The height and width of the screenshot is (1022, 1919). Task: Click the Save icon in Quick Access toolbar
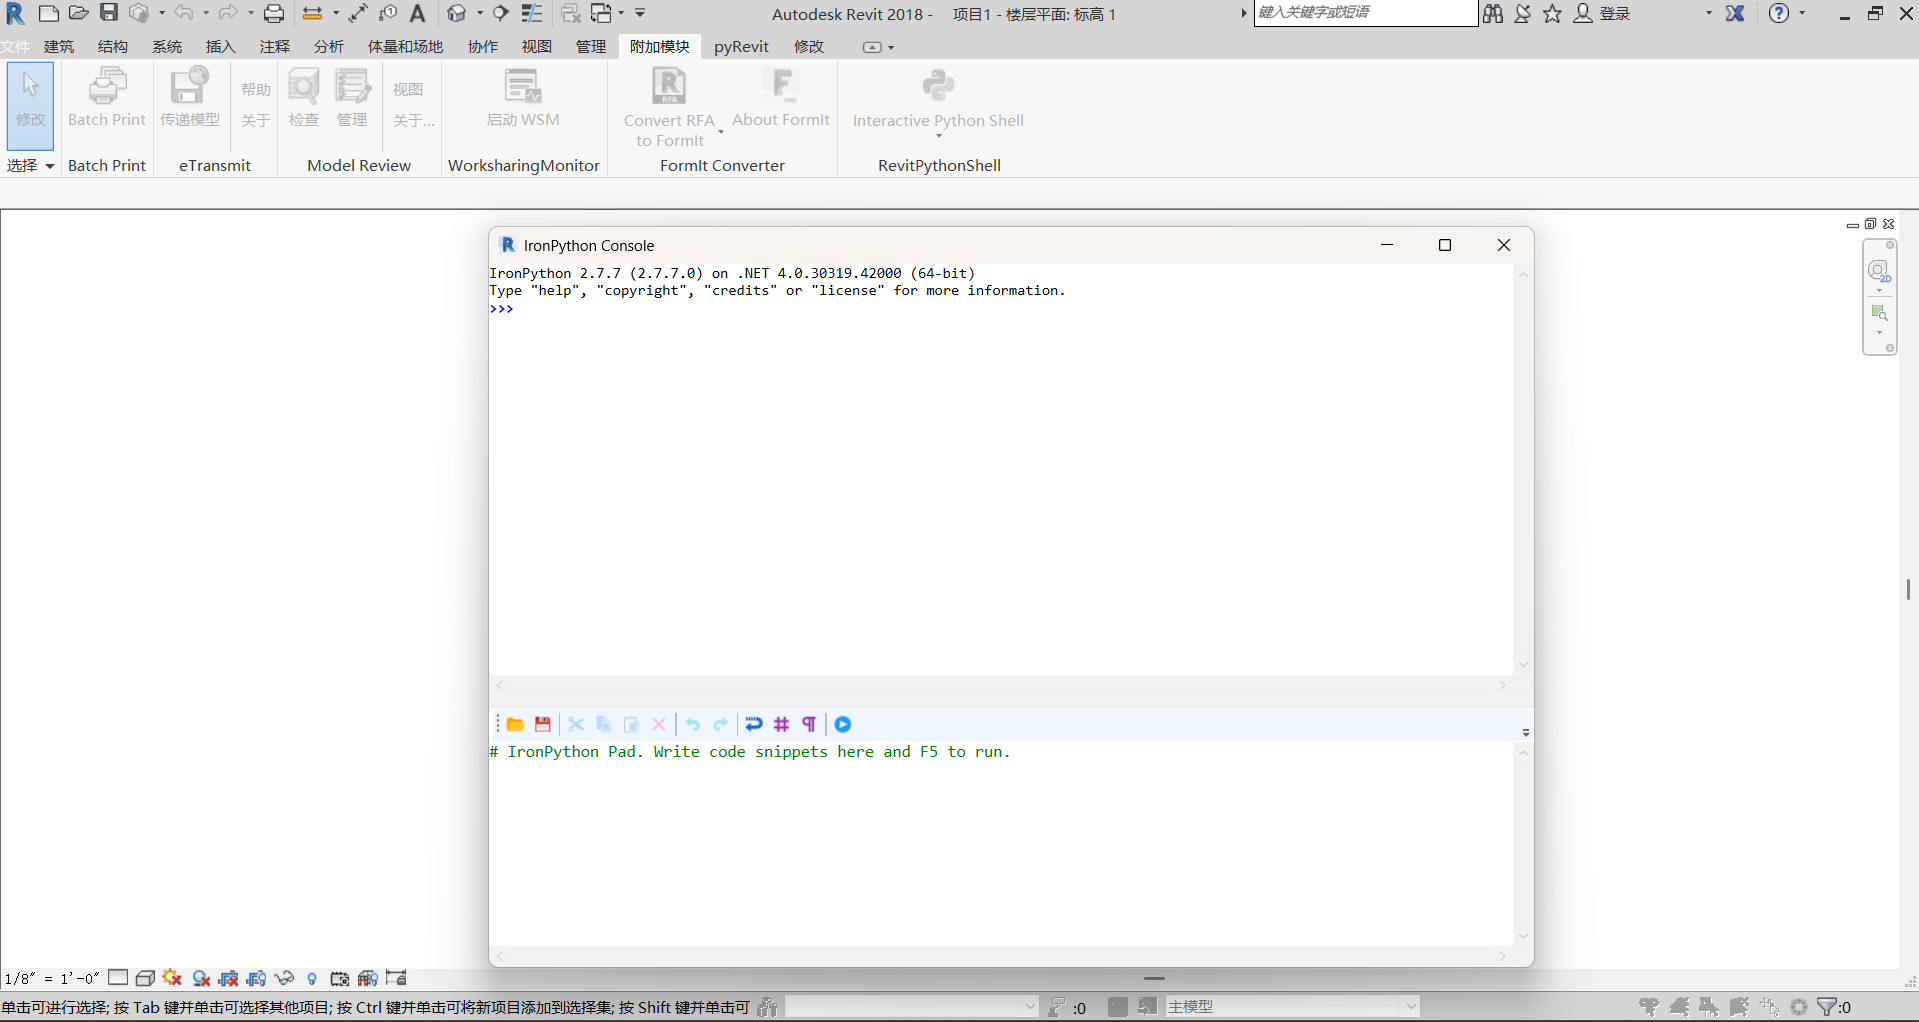109,13
